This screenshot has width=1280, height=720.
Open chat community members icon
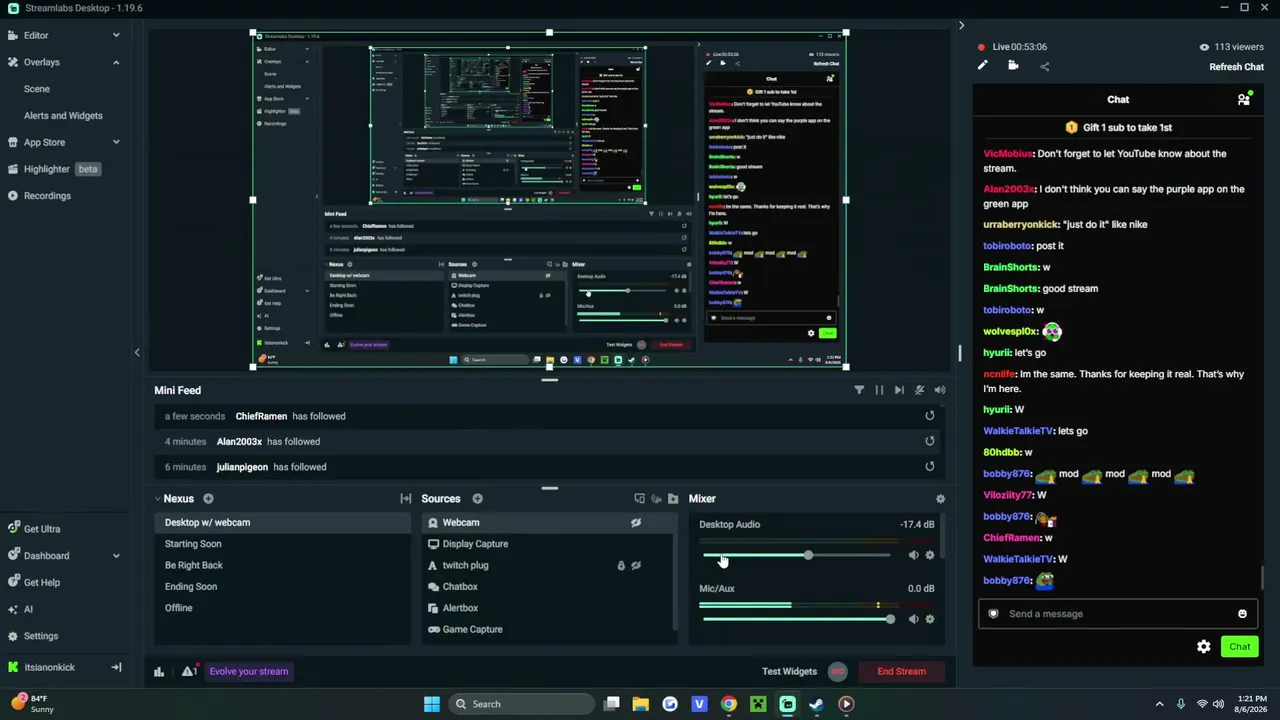point(1244,99)
